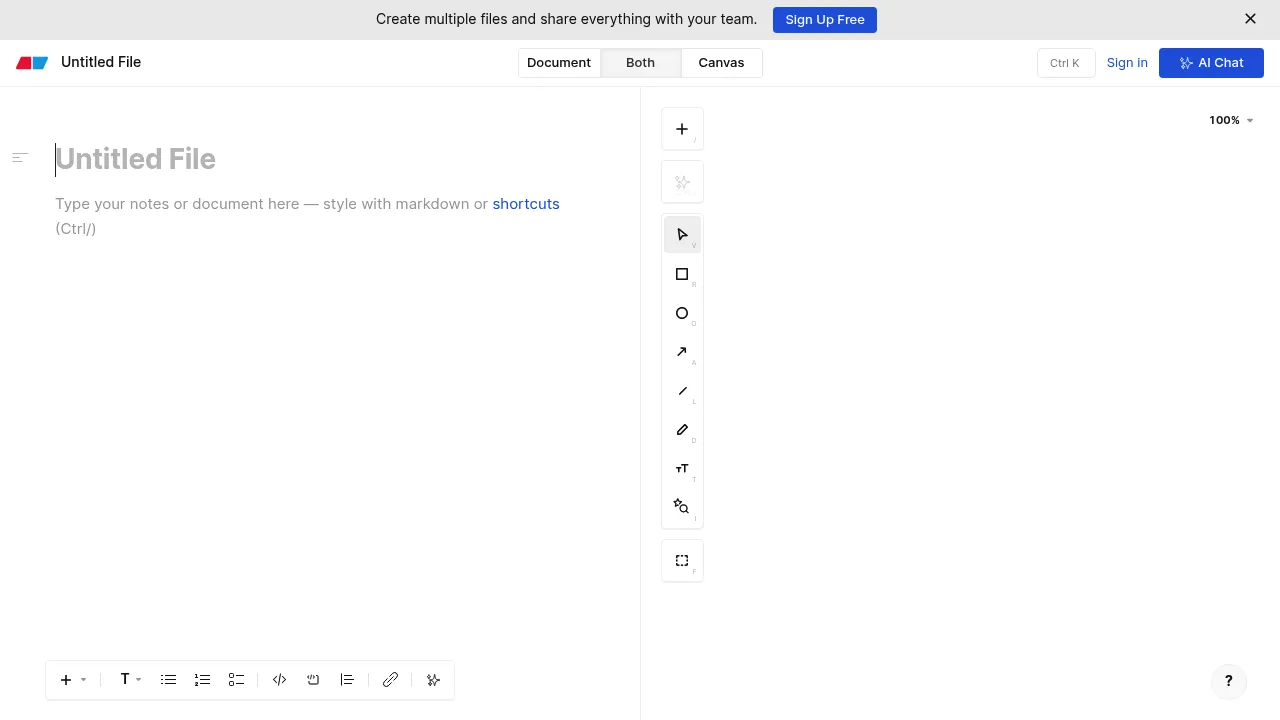Switch to the Both view tab
This screenshot has height=720, width=1280.
pos(640,63)
